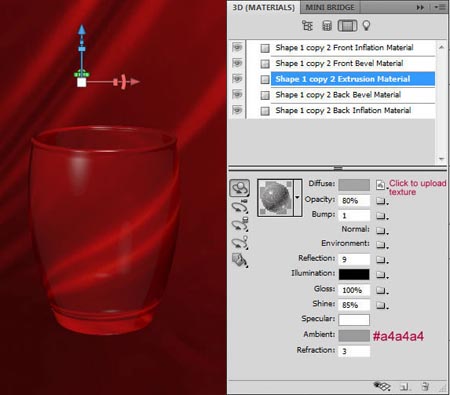The image size is (450, 395).
Task: Click Gloss 100% field
Action: pos(354,290)
